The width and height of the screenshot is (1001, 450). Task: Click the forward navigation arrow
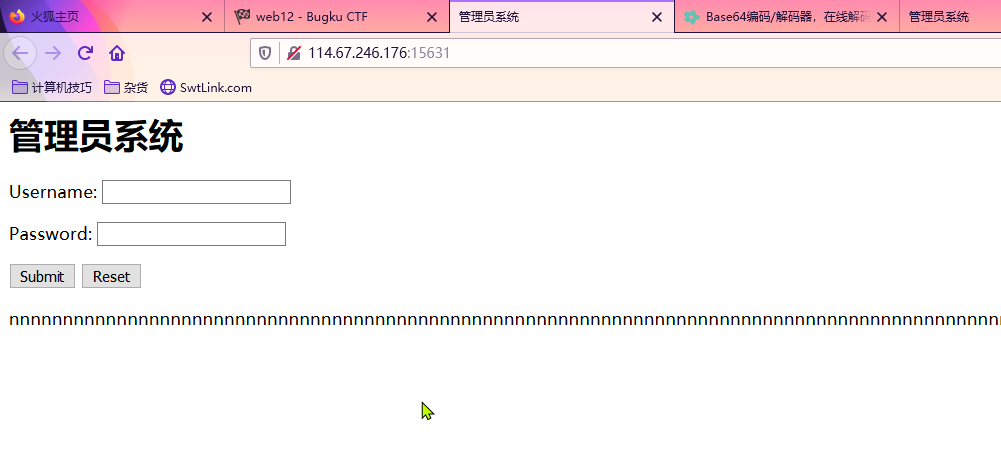tap(53, 53)
